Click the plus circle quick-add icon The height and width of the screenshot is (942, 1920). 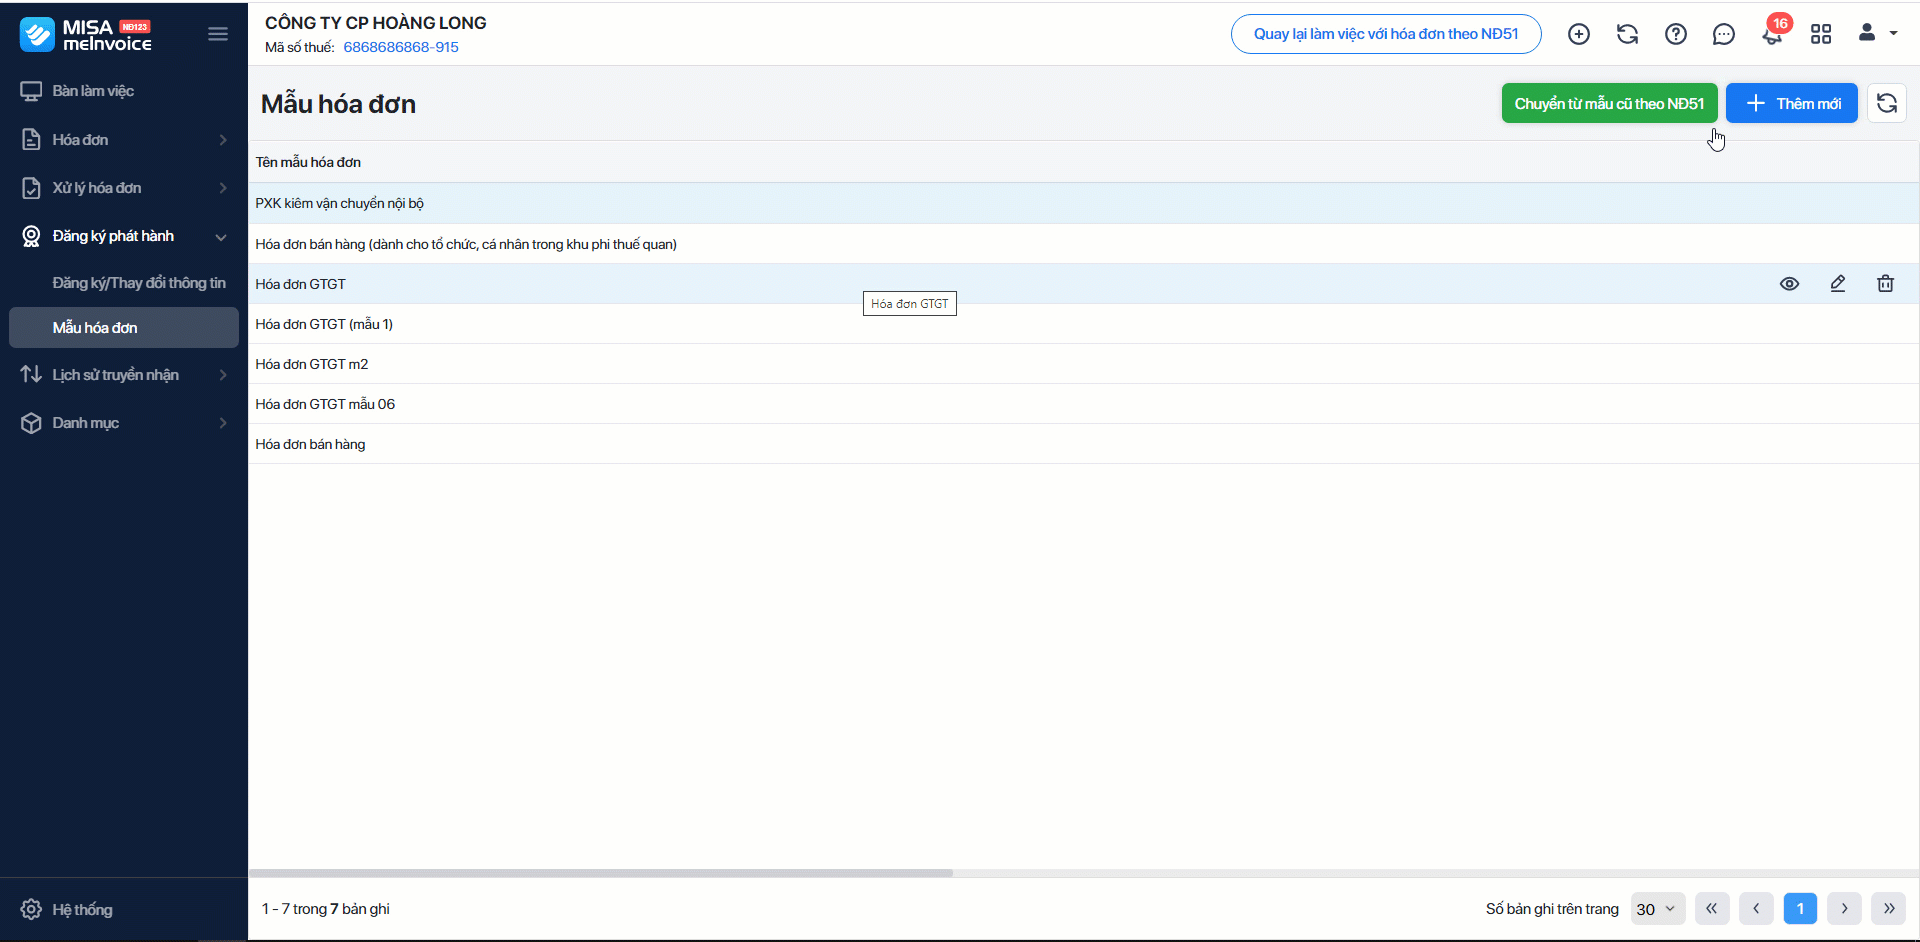click(x=1579, y=34)
